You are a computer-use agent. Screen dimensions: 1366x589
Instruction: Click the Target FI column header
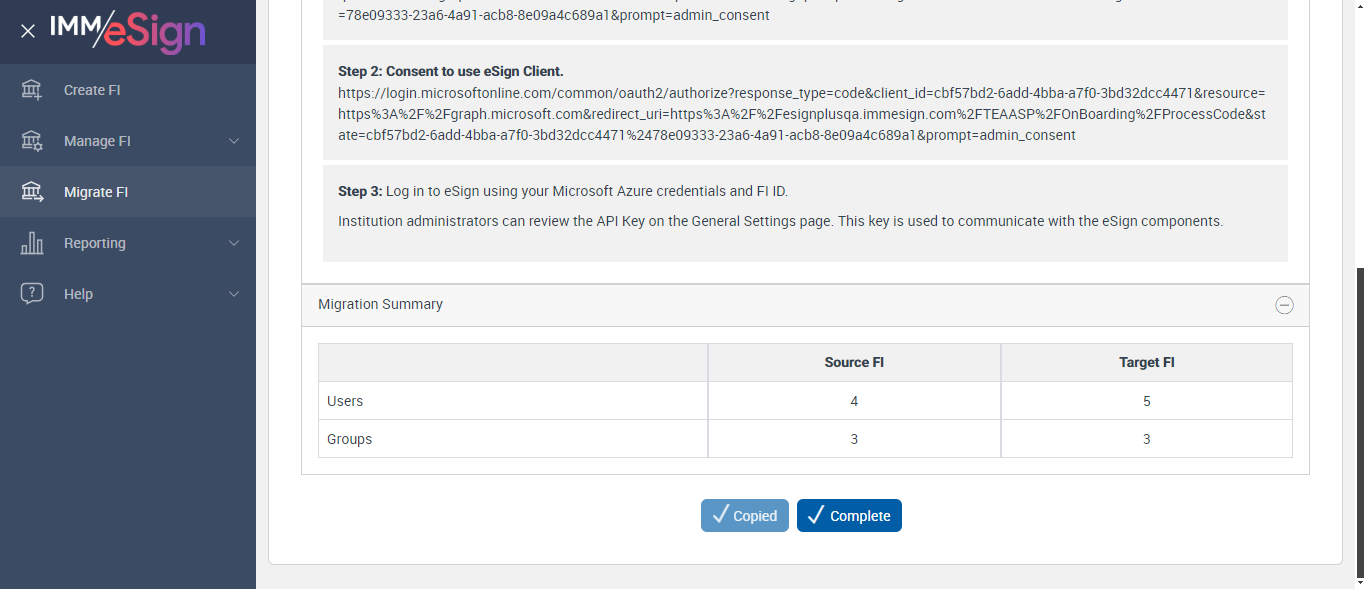coord(1146,362)
